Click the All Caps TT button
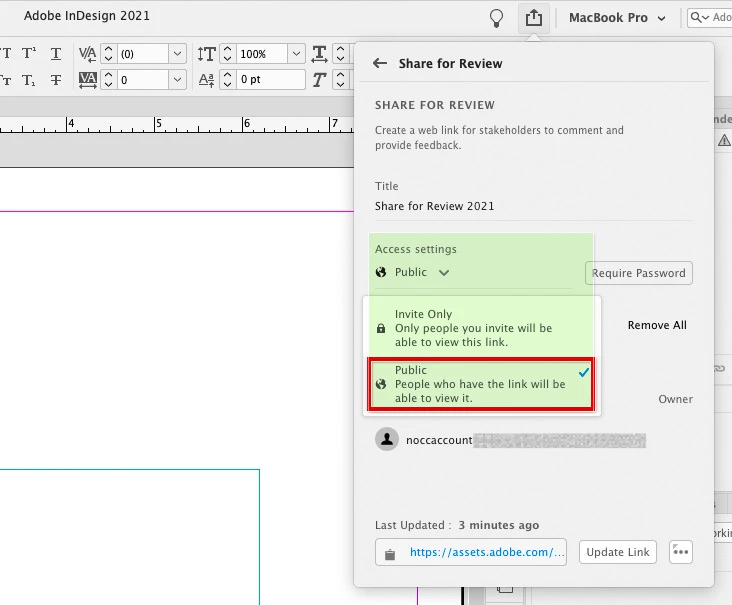 tap(6, 54)
